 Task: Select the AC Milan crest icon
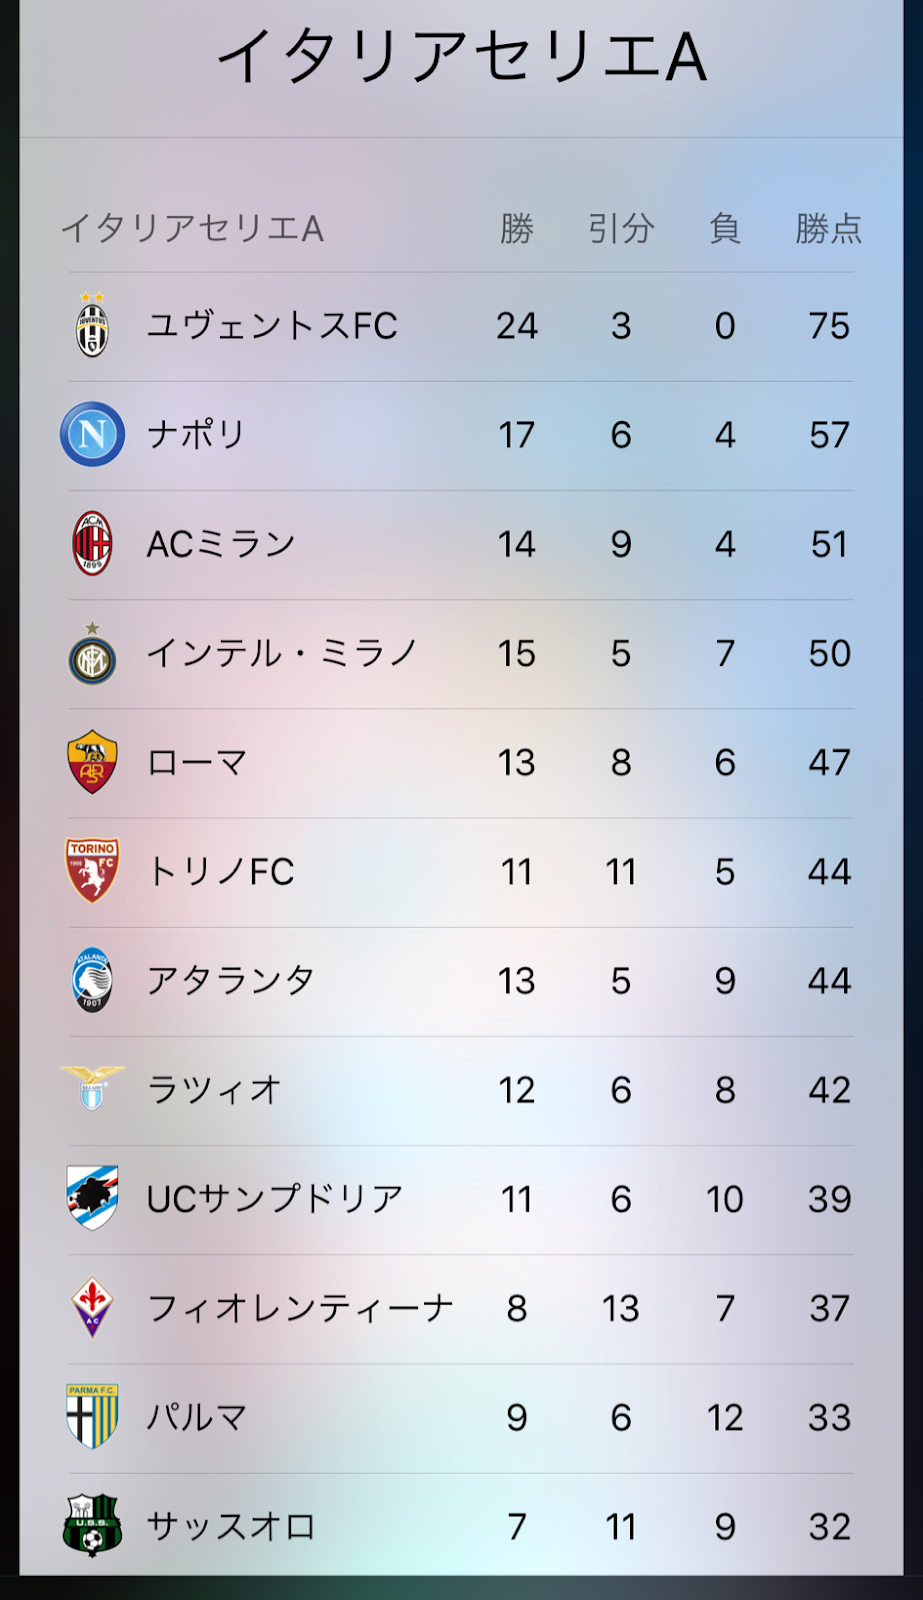click(91, 544)
